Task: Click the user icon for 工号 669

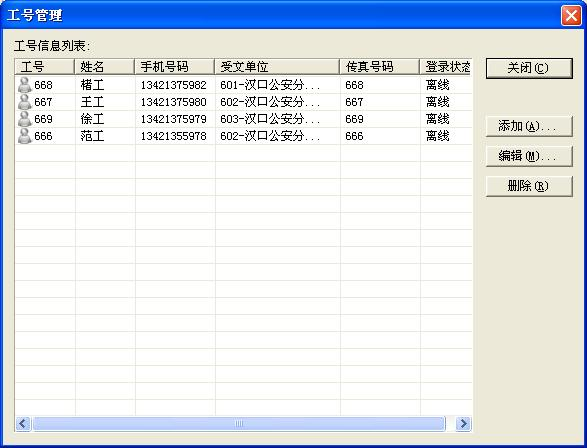Action: point(25,119)
